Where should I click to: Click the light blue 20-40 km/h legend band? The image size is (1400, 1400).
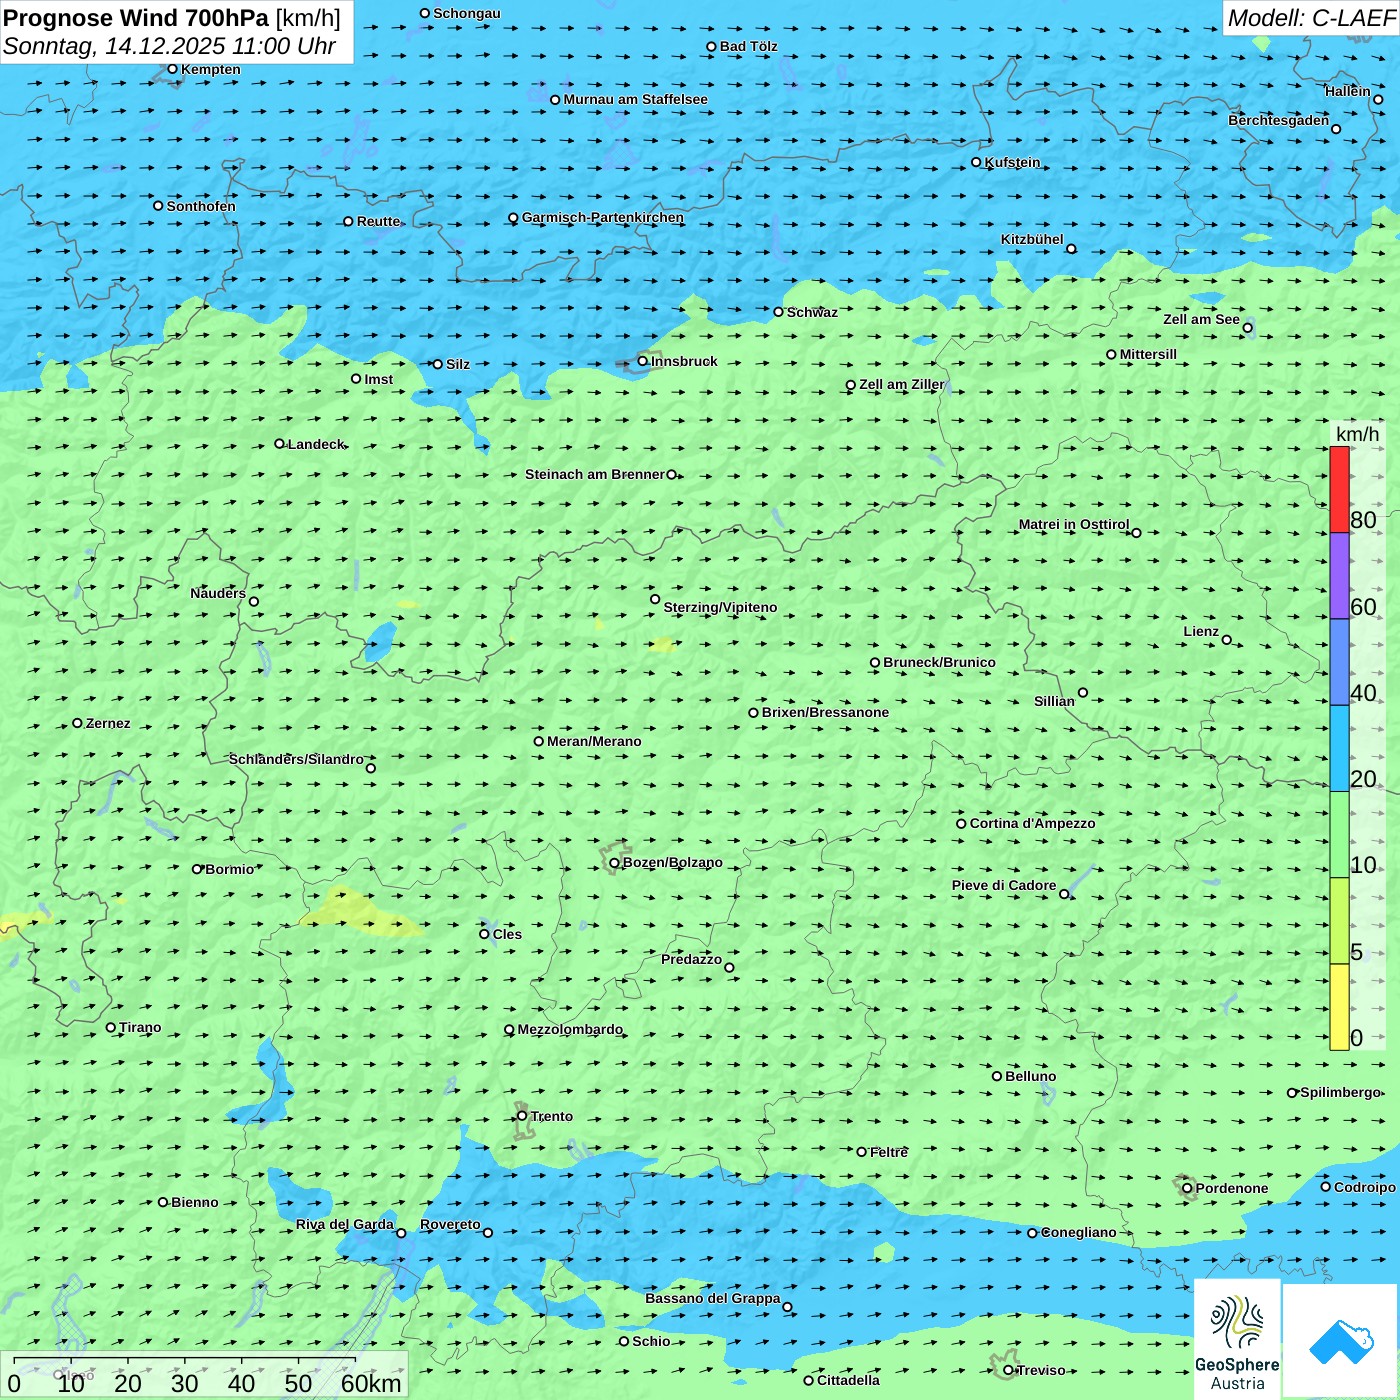(x=1339, y=748)
